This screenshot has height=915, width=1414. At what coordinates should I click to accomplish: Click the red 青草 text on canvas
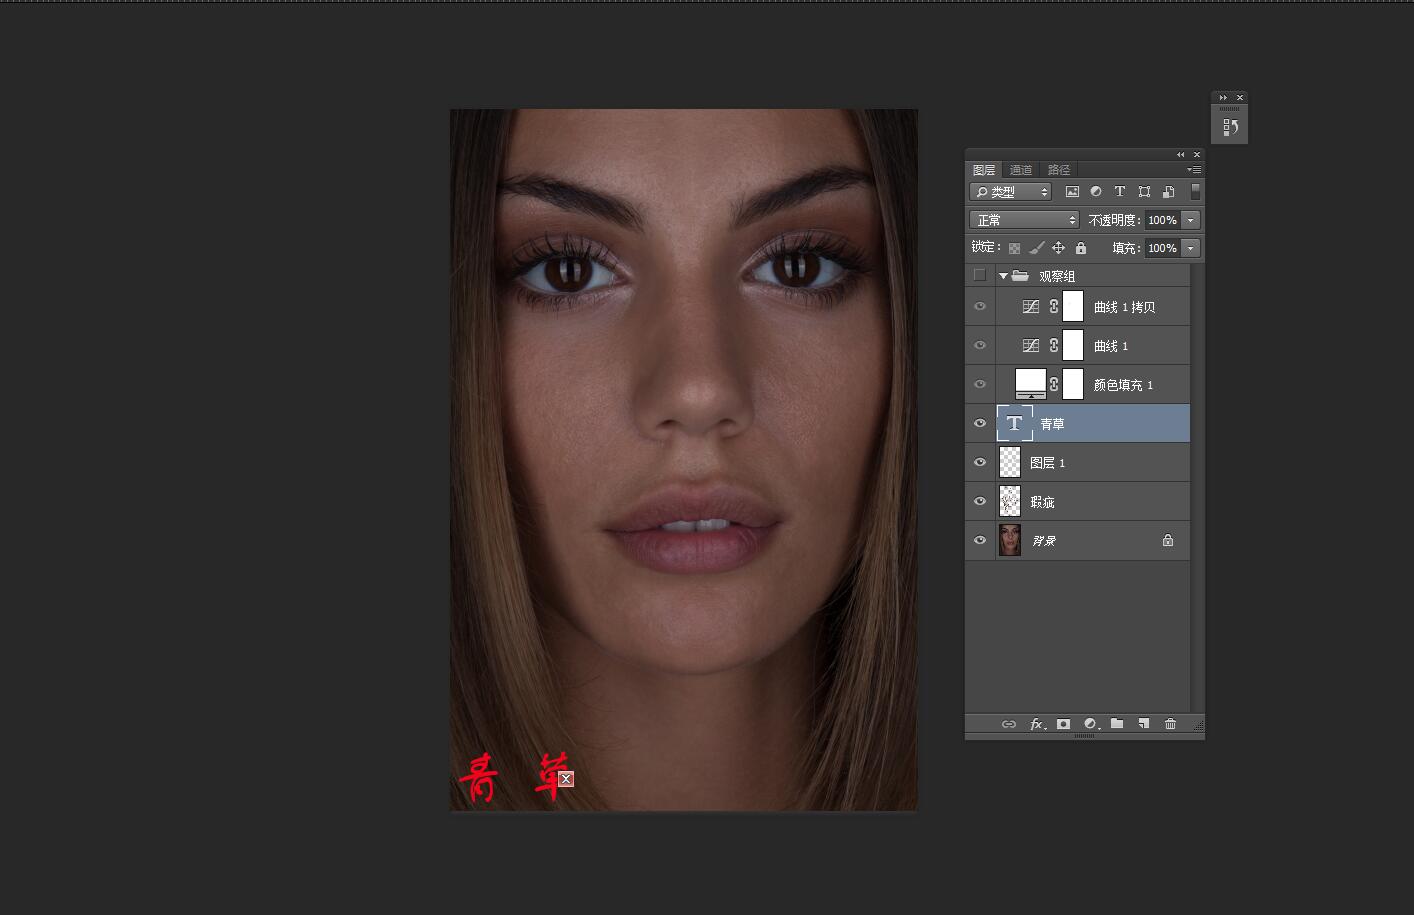tap(515, 778)
